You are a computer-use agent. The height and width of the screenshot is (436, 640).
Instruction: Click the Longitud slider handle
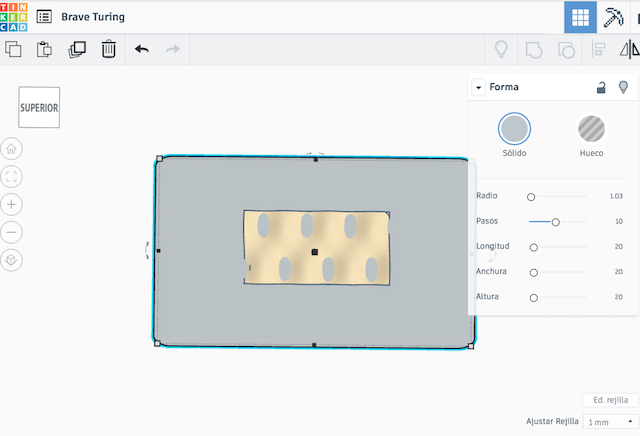(533, 247)
